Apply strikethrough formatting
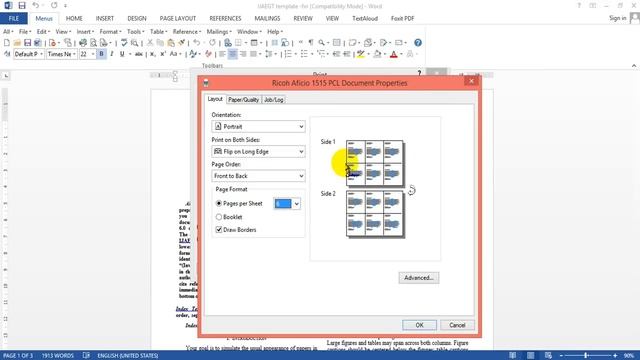This screenshot has width=640, height=360. coord(139,54)
